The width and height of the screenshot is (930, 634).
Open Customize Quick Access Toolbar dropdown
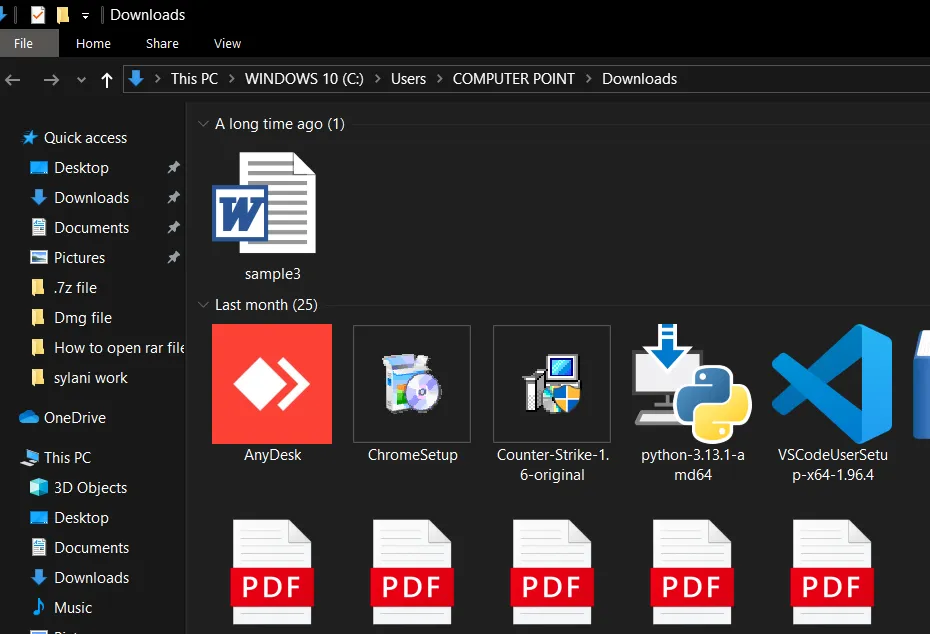85,15
